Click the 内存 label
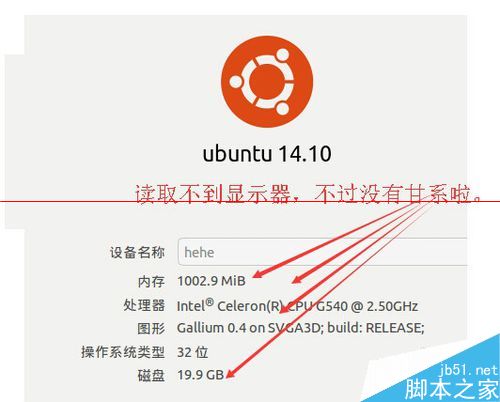The height and width of the screenshot is (402, 500). pos(151,282)
